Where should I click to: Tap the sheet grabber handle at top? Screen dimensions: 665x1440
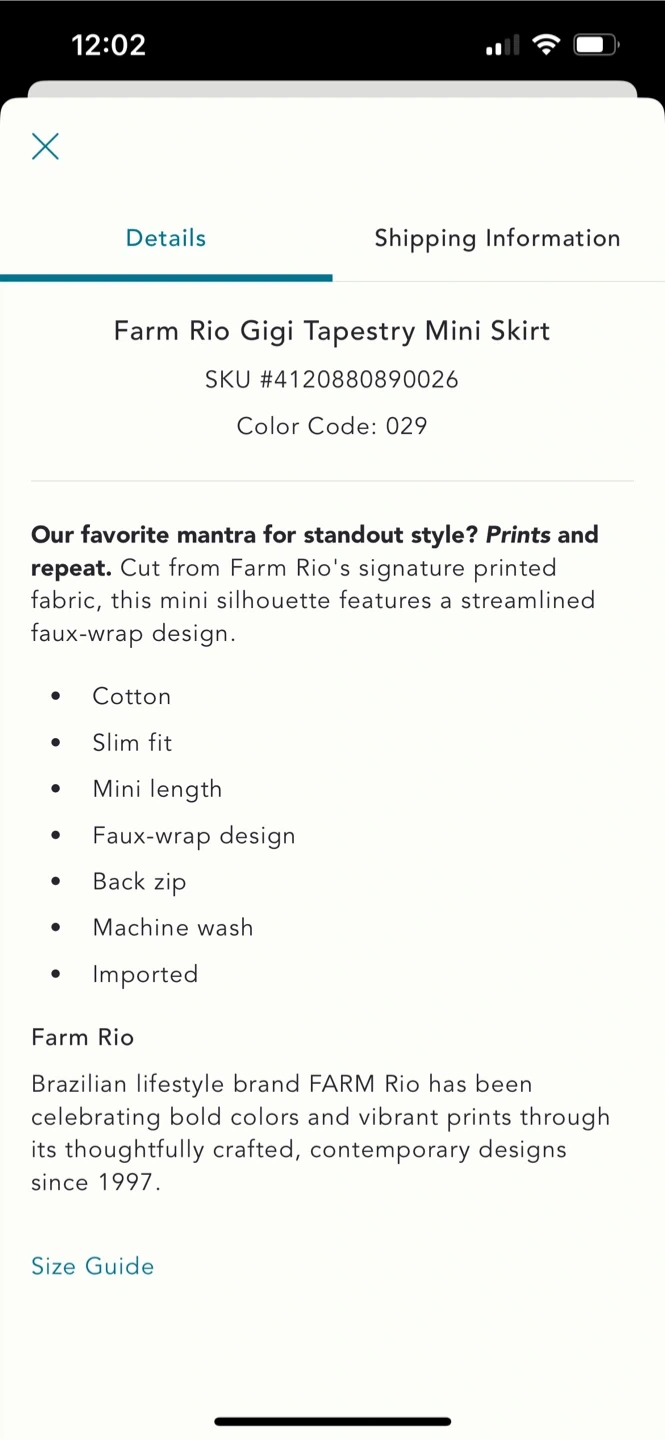332,90
